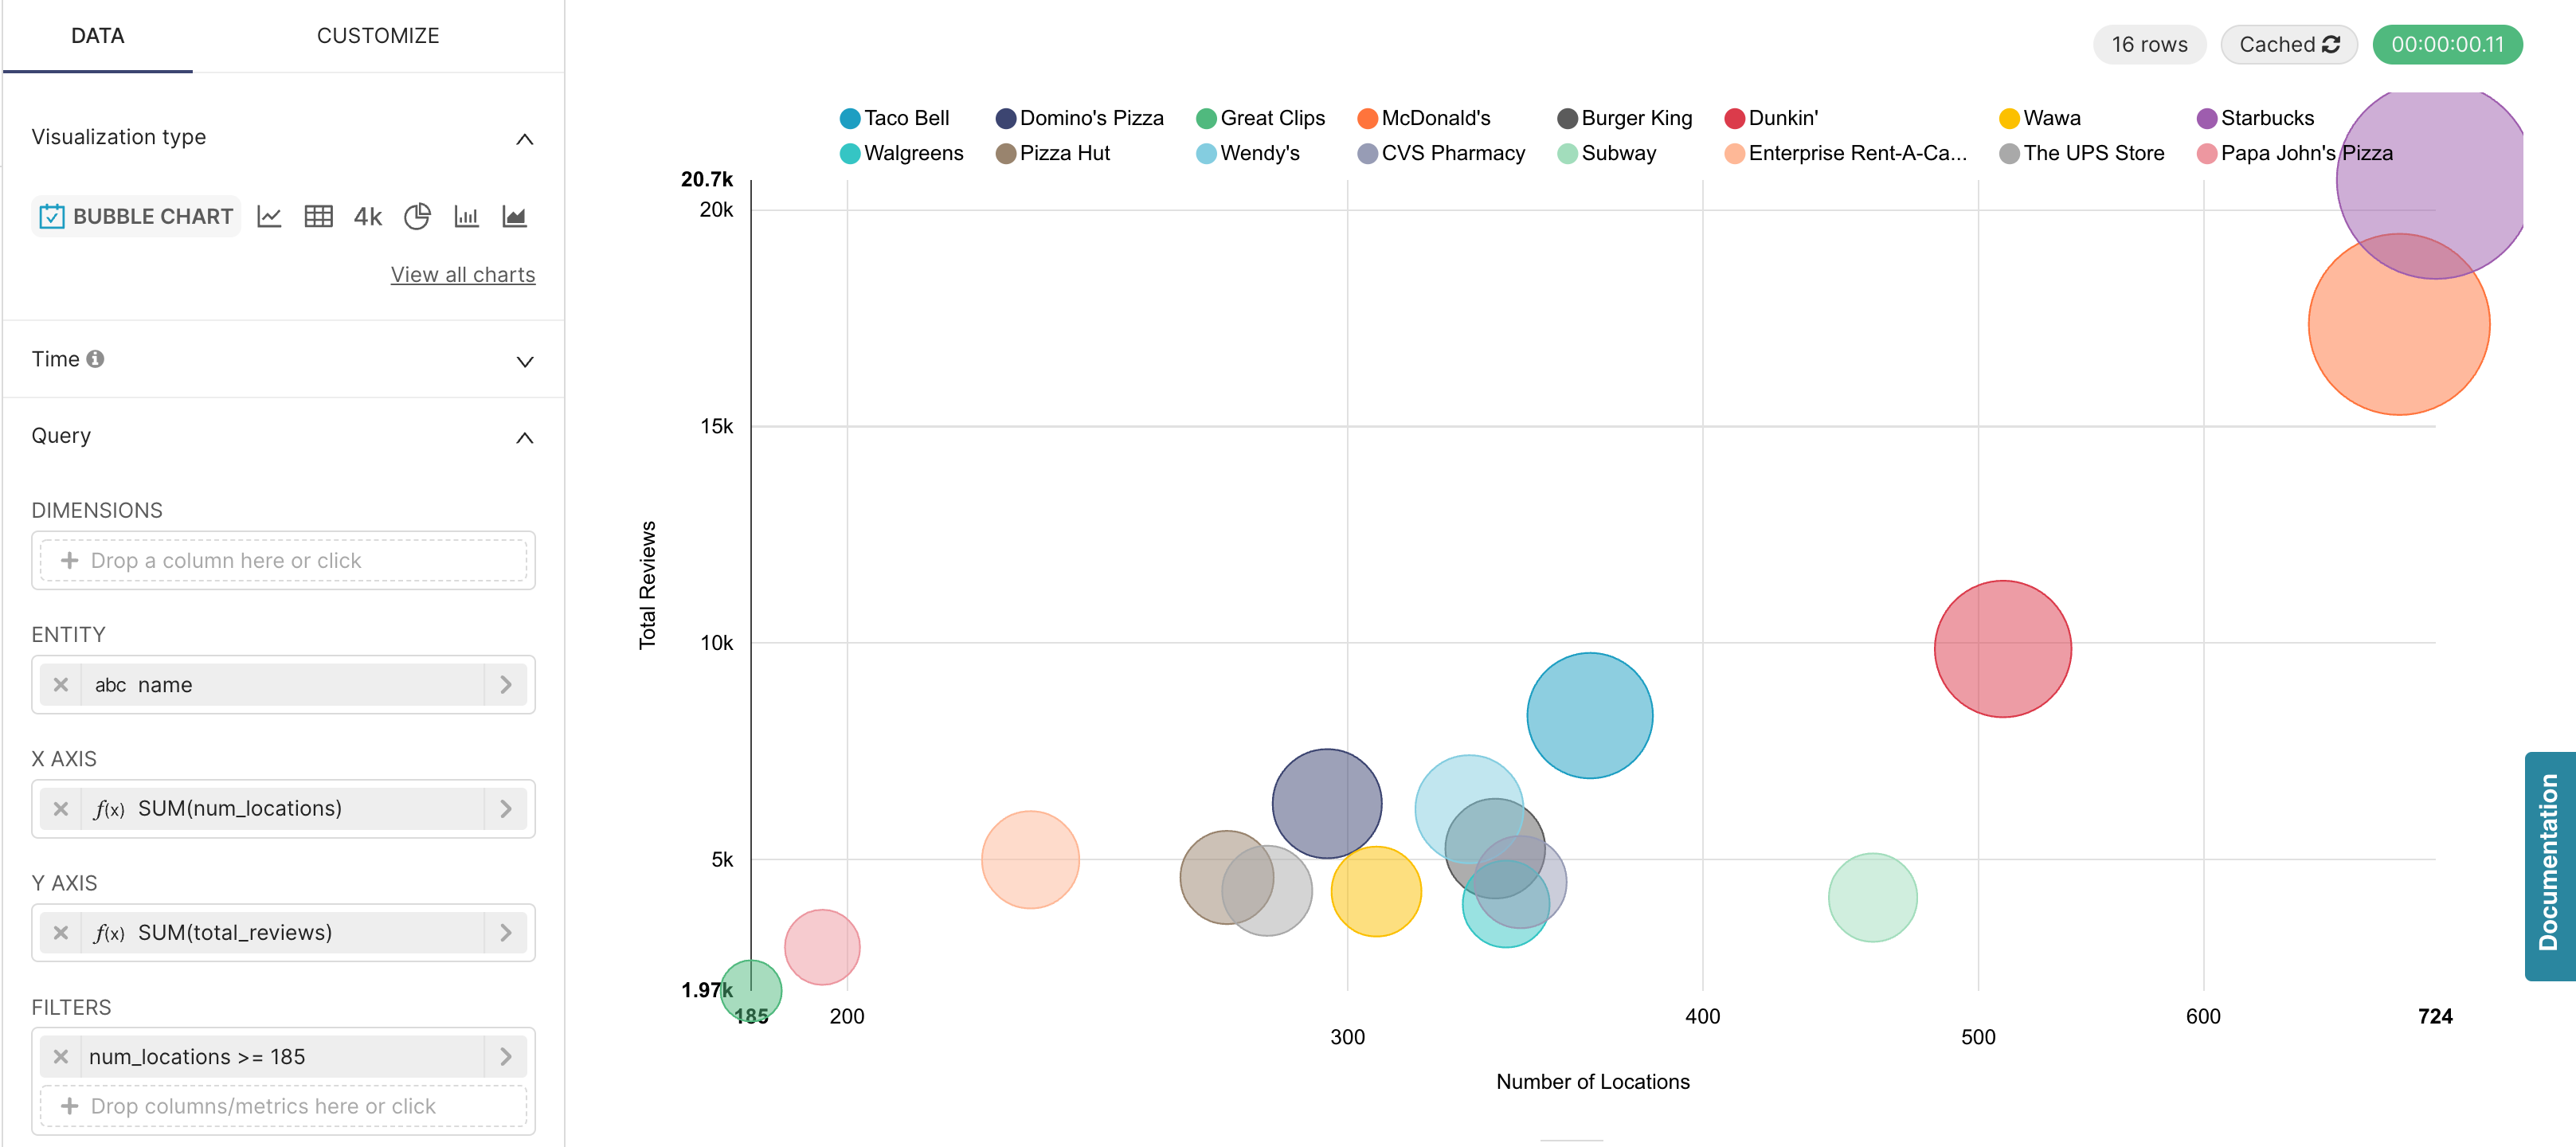The image size is (2576, 1147).
Task: Remove the name entity column
Action: [x=61, y=685]
